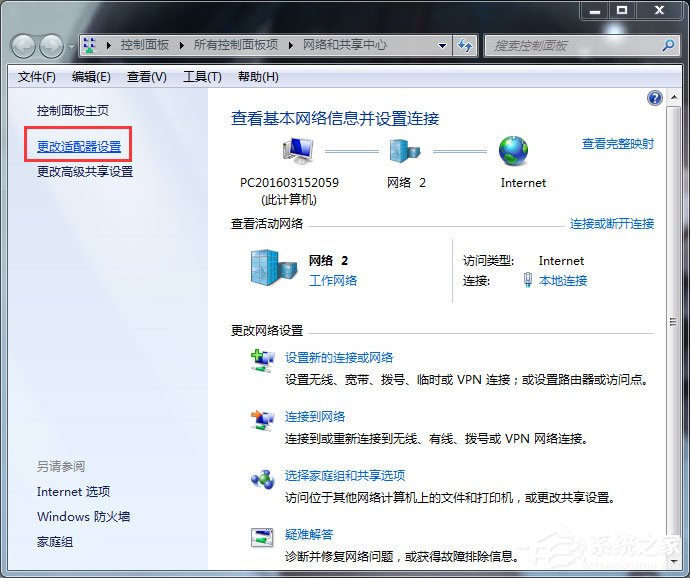This screenshot has width=690, height=578.
Task: Open 更改高级共享设置 link
Action: point(85,171)
